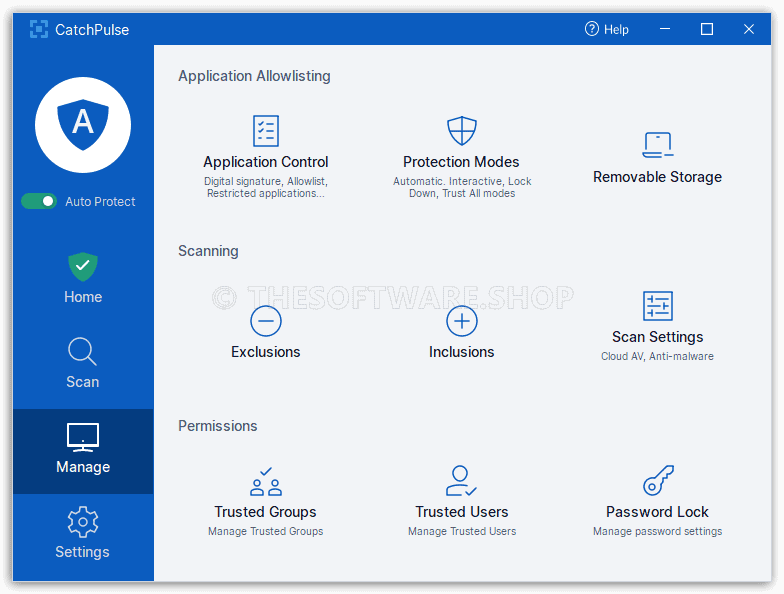
Task: Click the 'Auto Protect' label text
Action: click(100, 202)
